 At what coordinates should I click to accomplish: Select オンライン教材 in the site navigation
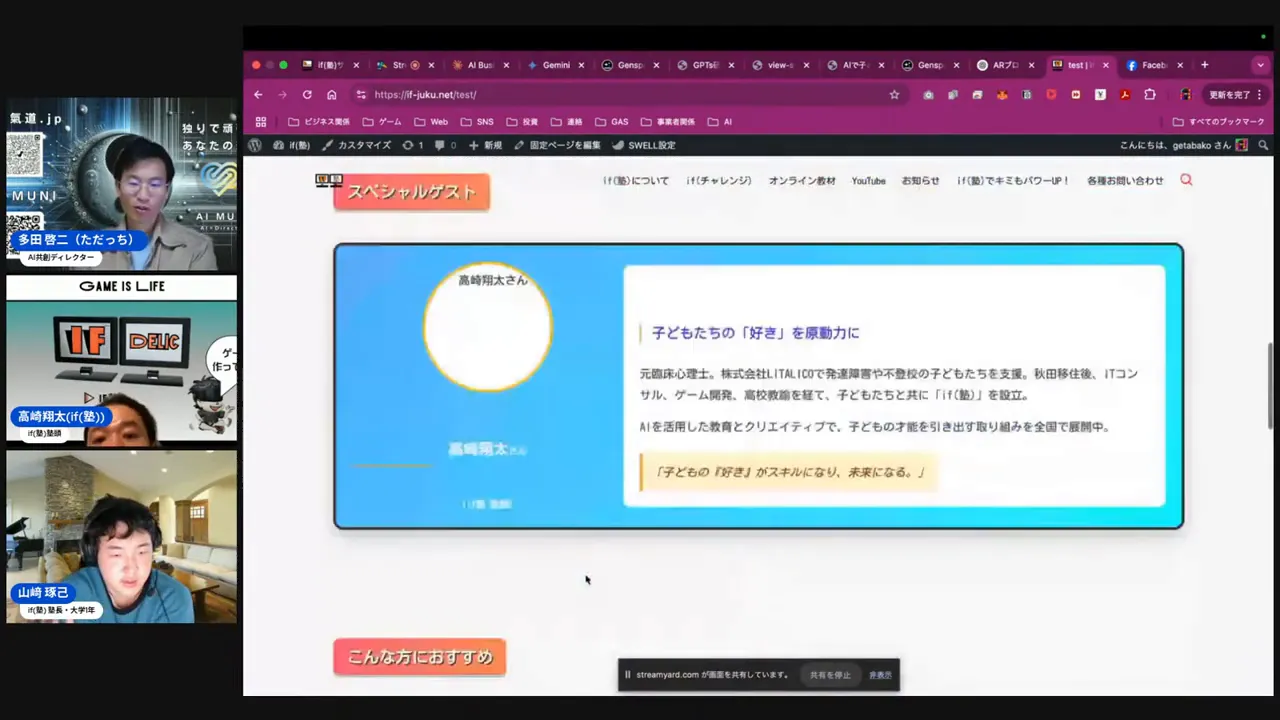click(801, 180)
